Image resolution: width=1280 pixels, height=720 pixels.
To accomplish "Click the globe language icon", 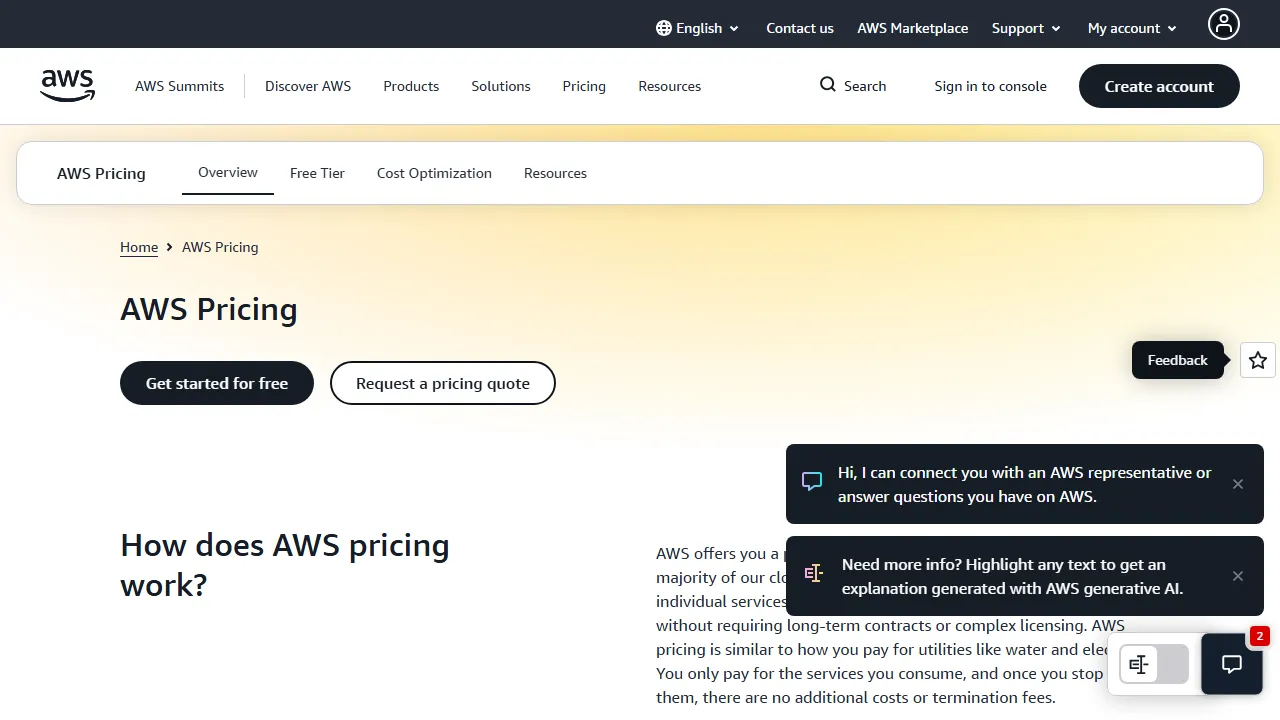I will (x=664, y=28).
